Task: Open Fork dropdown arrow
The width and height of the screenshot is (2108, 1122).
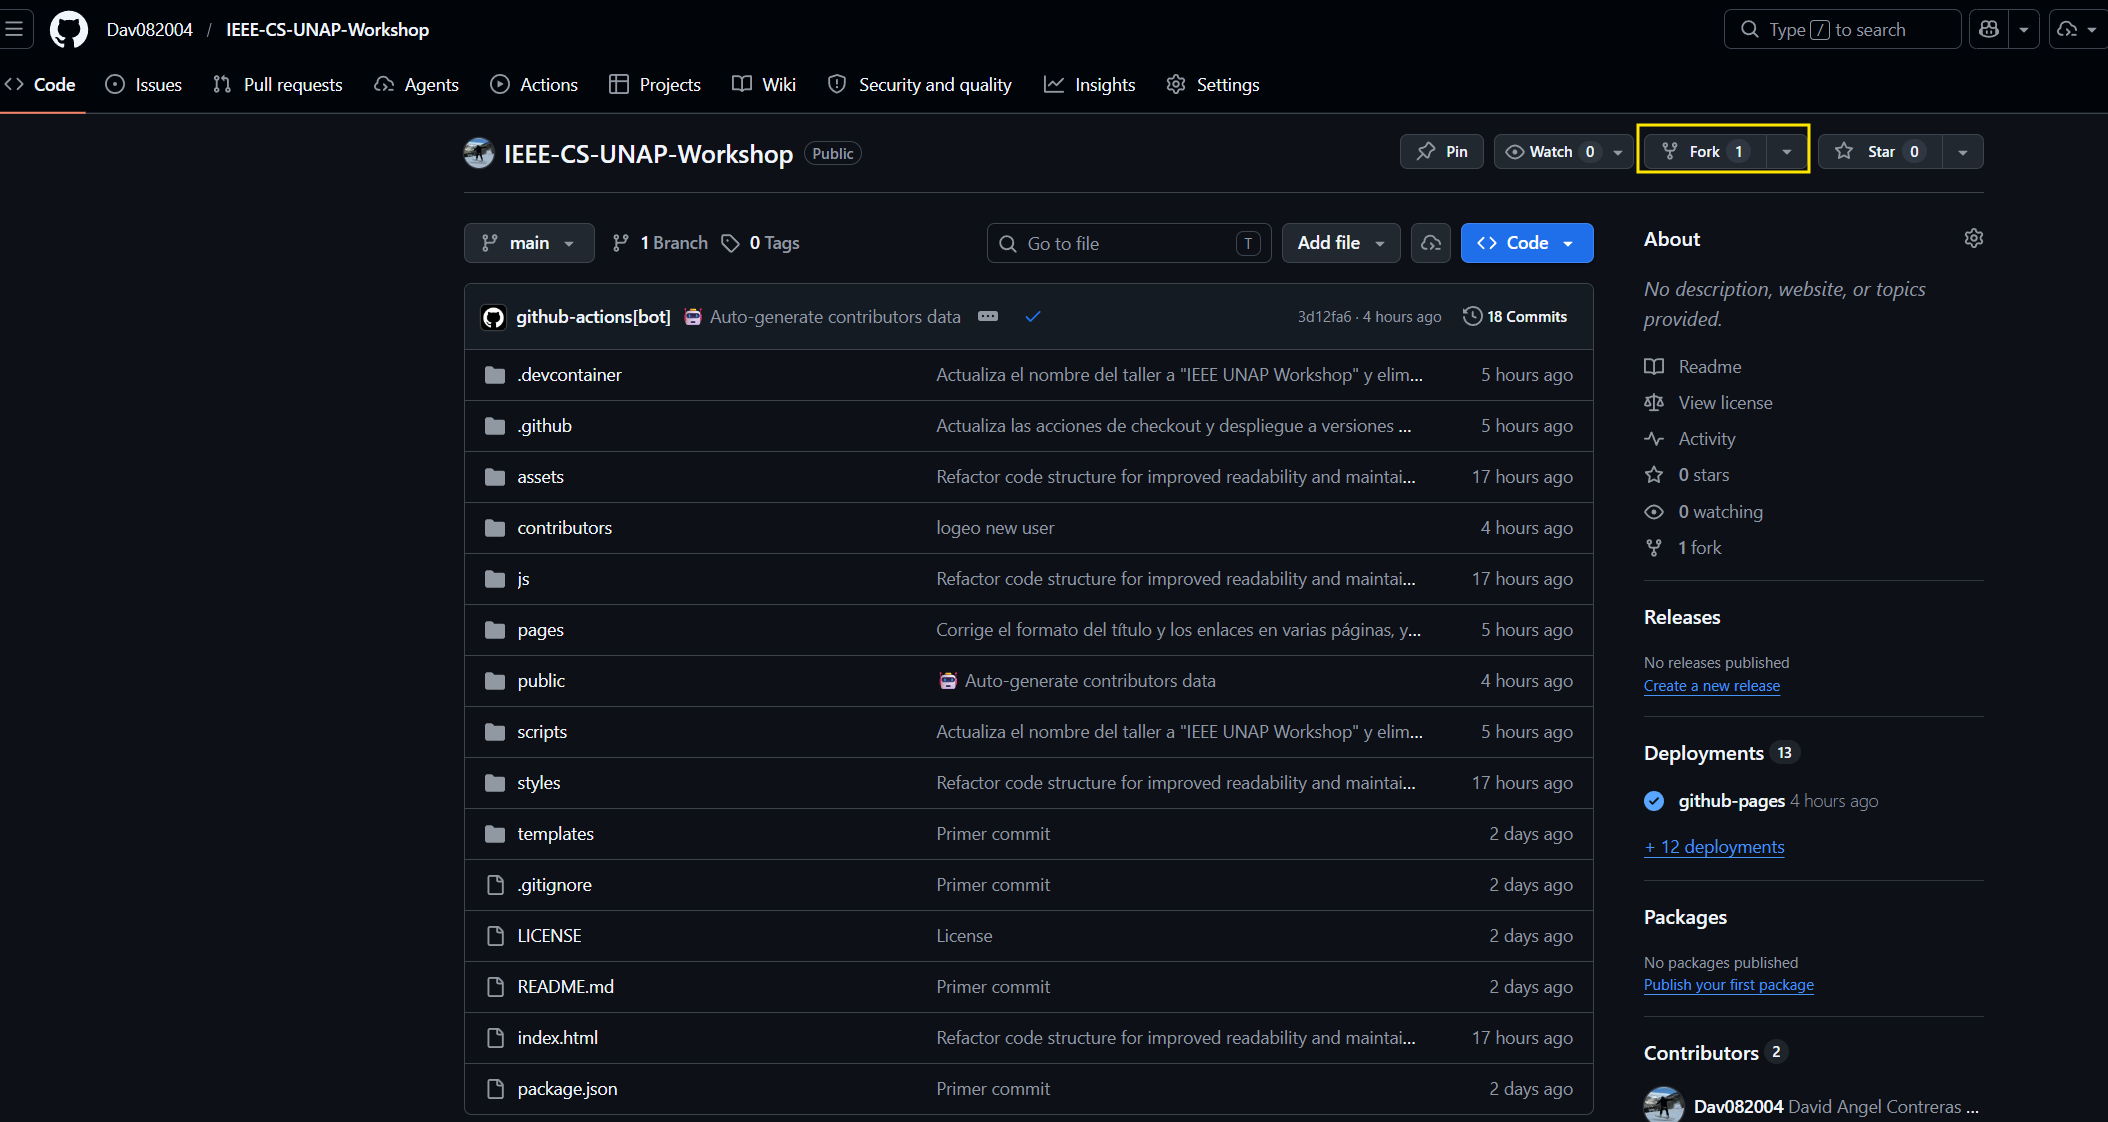Action: coord(1787,151)
